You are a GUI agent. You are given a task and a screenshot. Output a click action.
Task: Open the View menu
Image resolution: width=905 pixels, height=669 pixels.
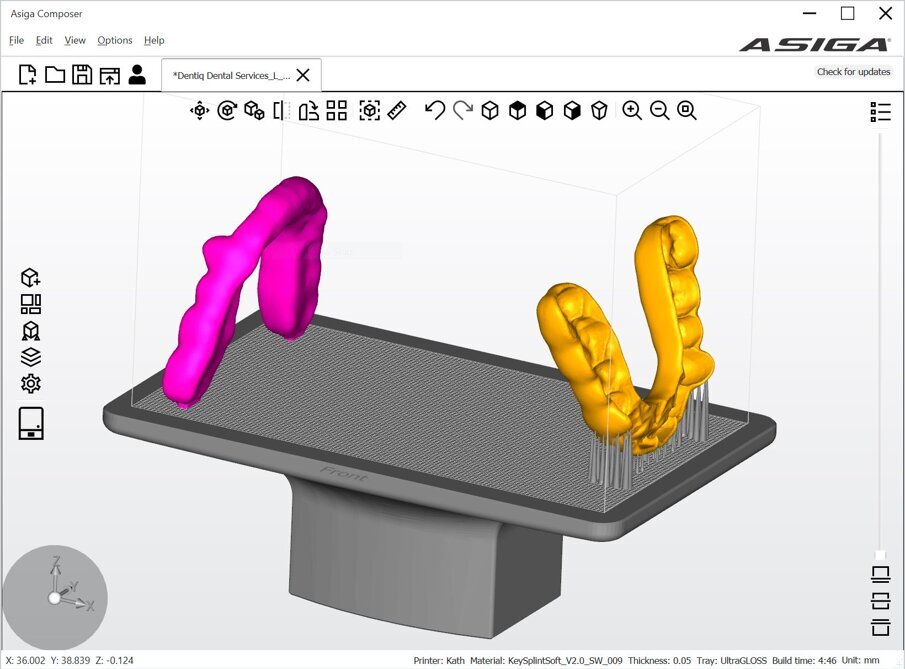(75, 40)
